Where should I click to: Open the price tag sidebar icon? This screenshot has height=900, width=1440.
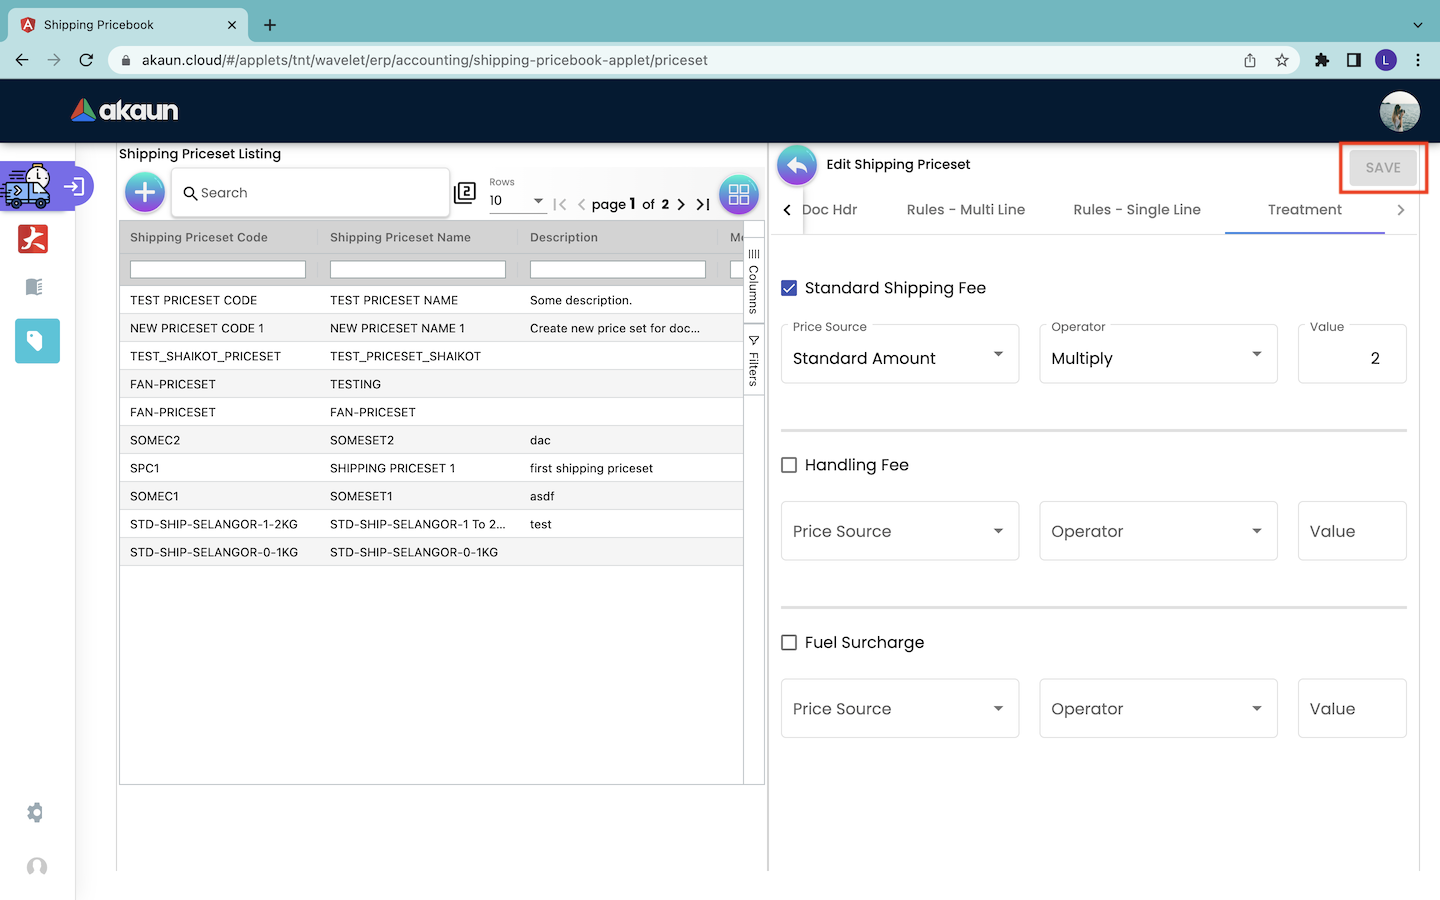click(37, 341)
